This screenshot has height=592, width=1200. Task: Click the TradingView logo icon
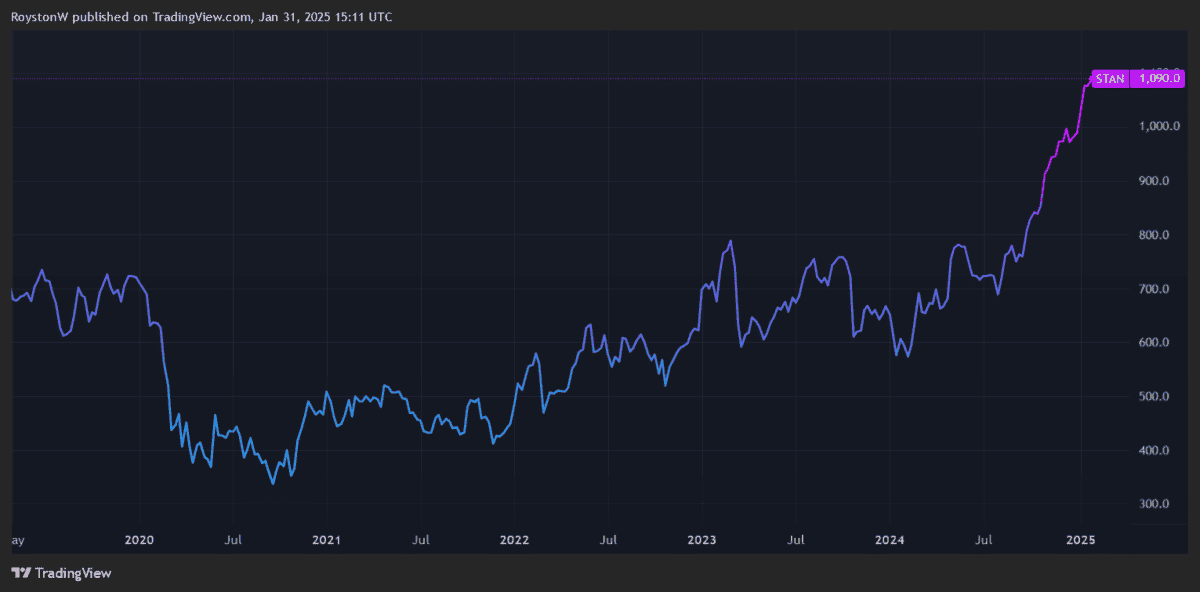tap(20, 573)
